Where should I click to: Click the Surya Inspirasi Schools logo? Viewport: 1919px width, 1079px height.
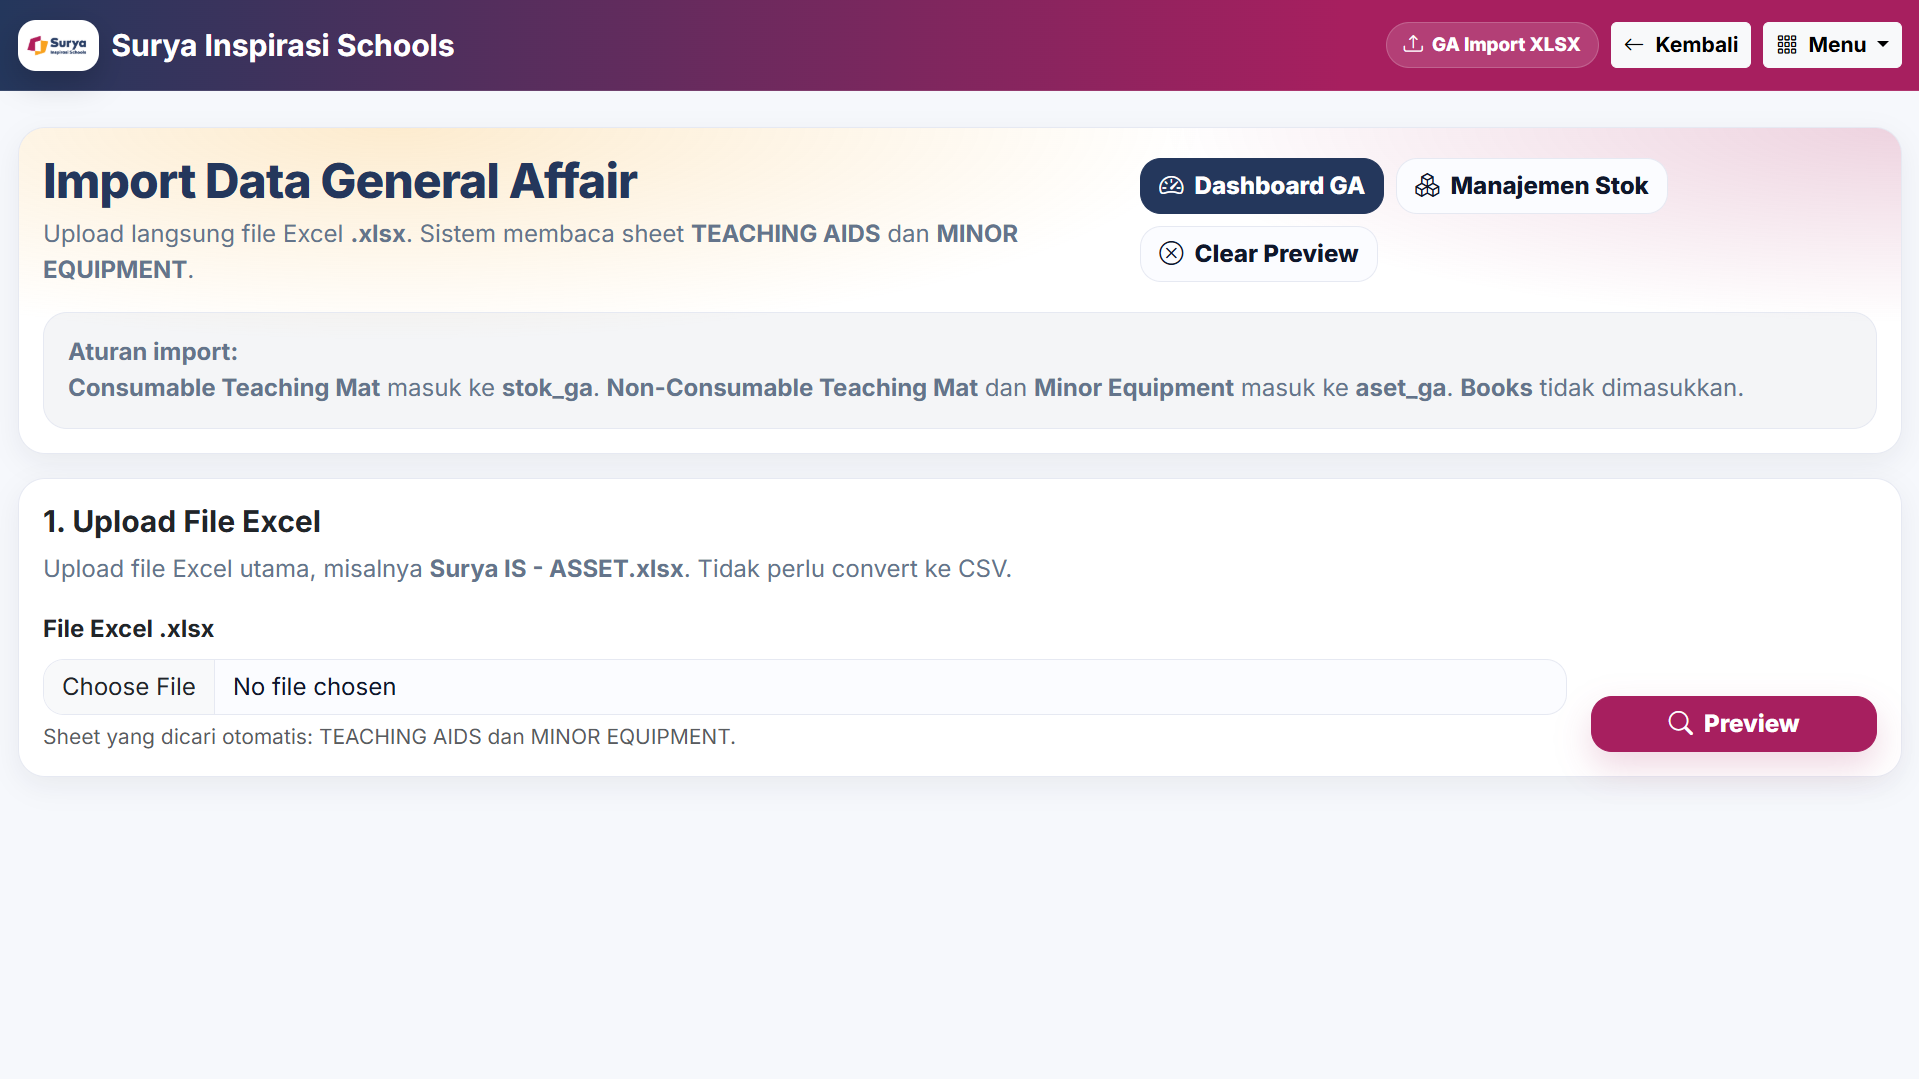coord(58,45)
